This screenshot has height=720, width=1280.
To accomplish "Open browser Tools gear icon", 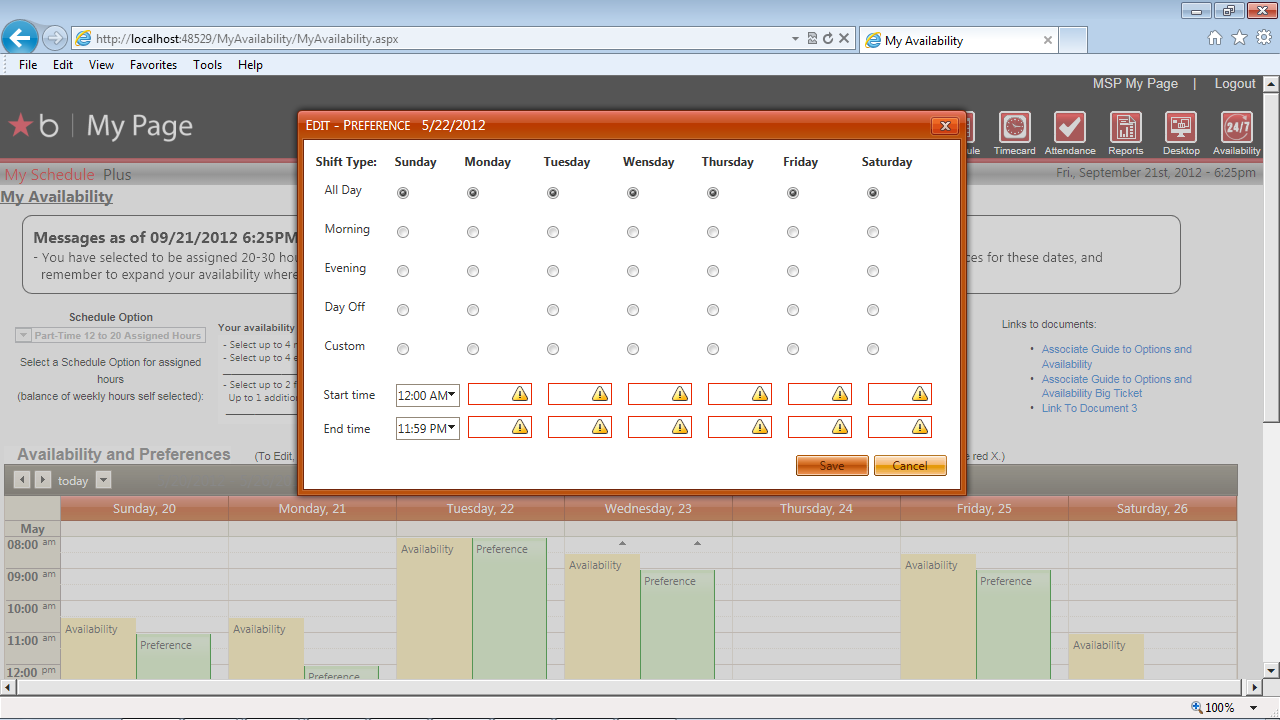I will click(1264, 38).
